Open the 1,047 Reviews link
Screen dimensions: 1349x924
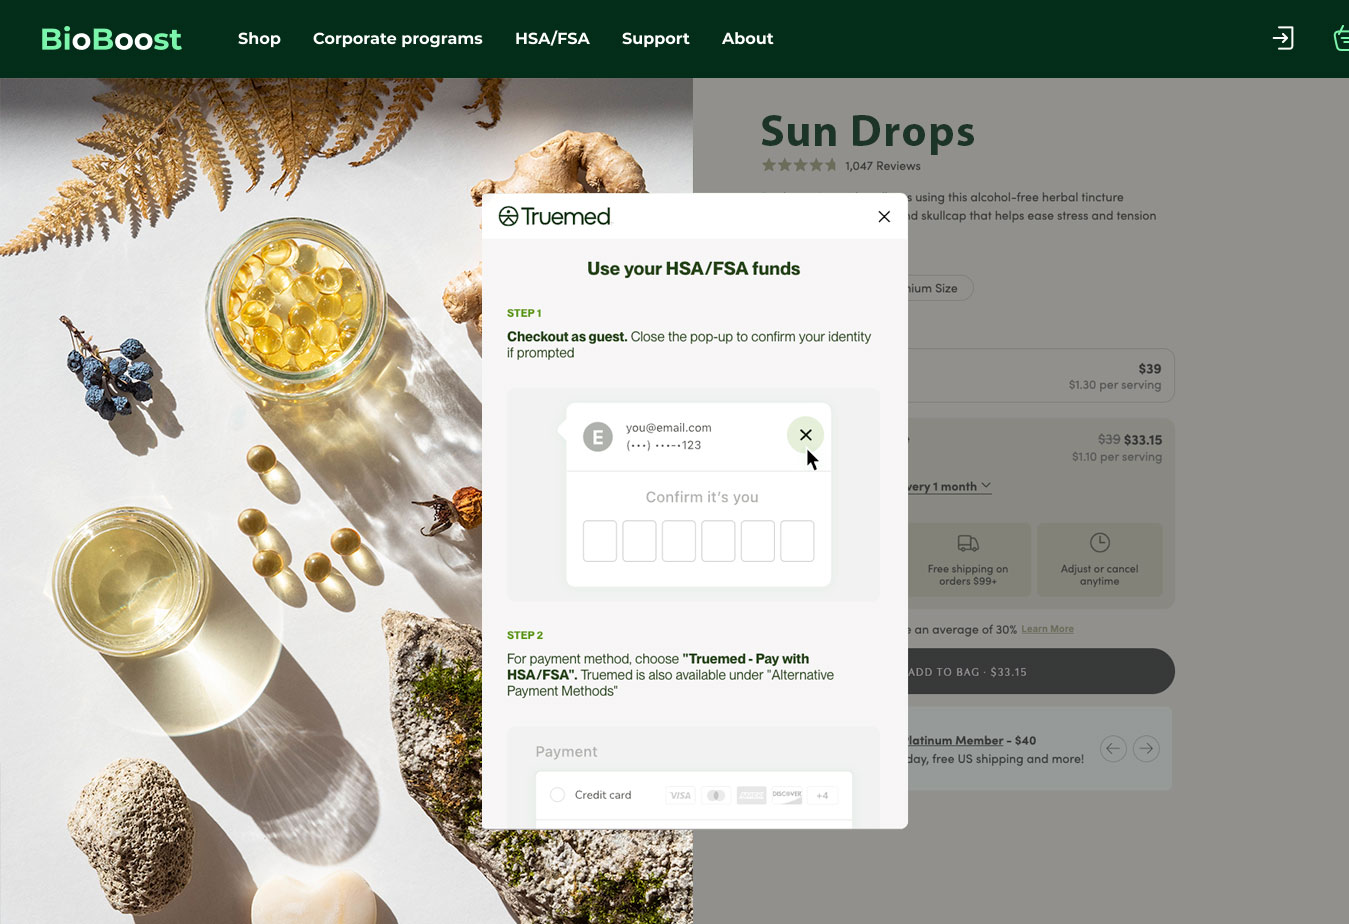point(882,166)
